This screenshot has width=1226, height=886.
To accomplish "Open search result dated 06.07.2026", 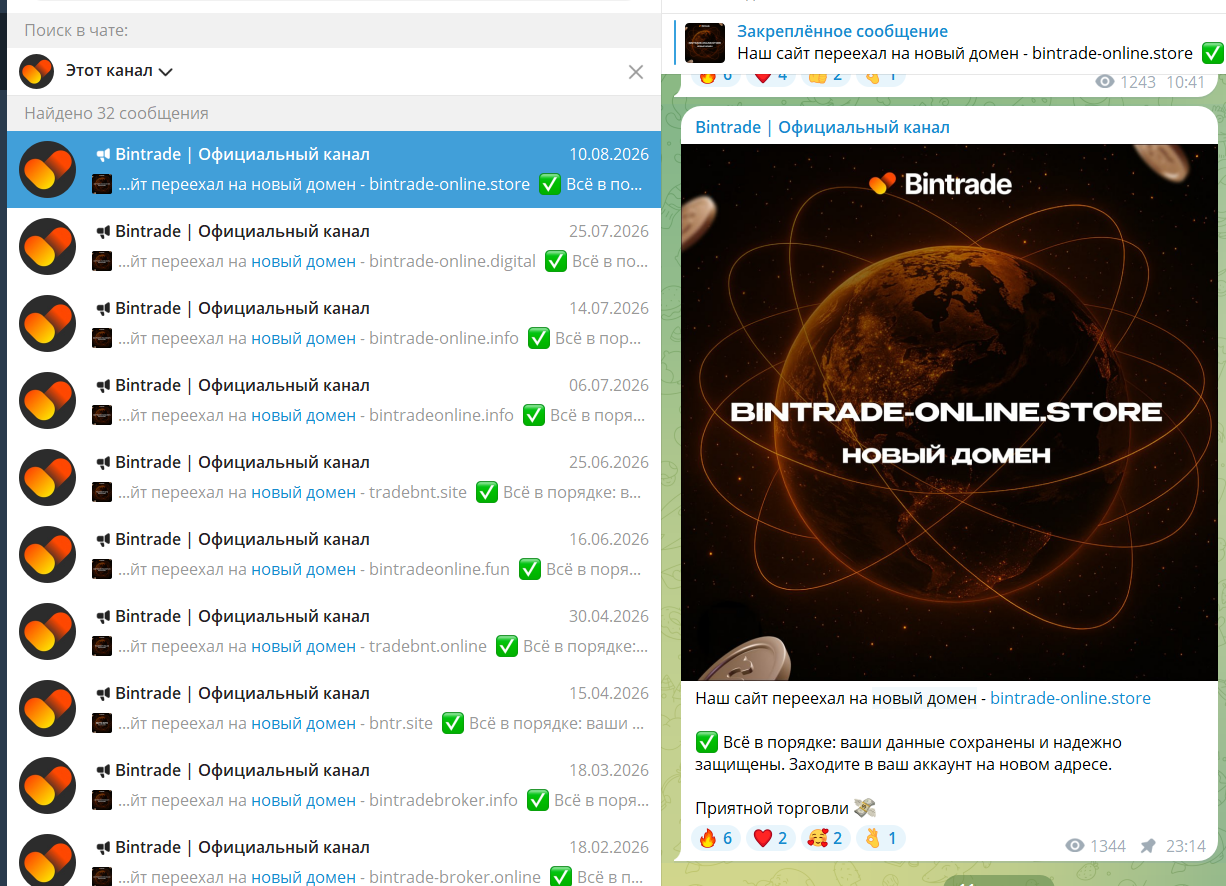I will click(333, 400).
